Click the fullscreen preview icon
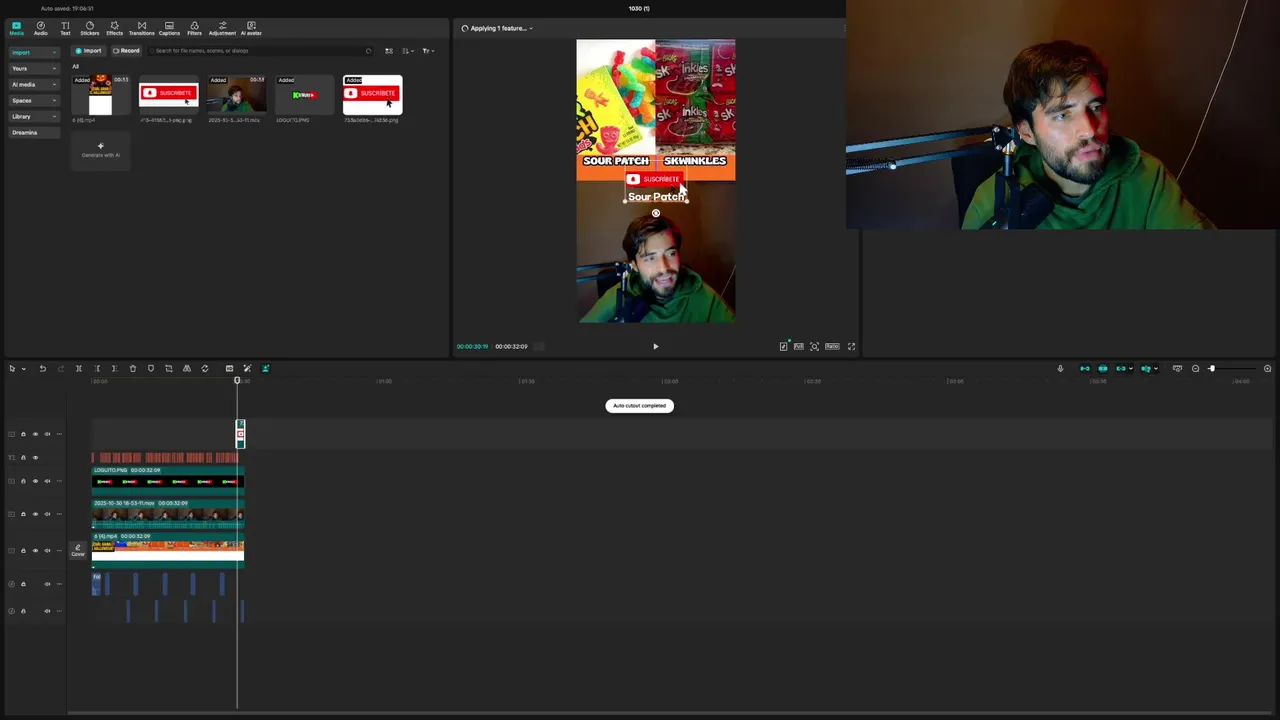 (x=851, y=346)
